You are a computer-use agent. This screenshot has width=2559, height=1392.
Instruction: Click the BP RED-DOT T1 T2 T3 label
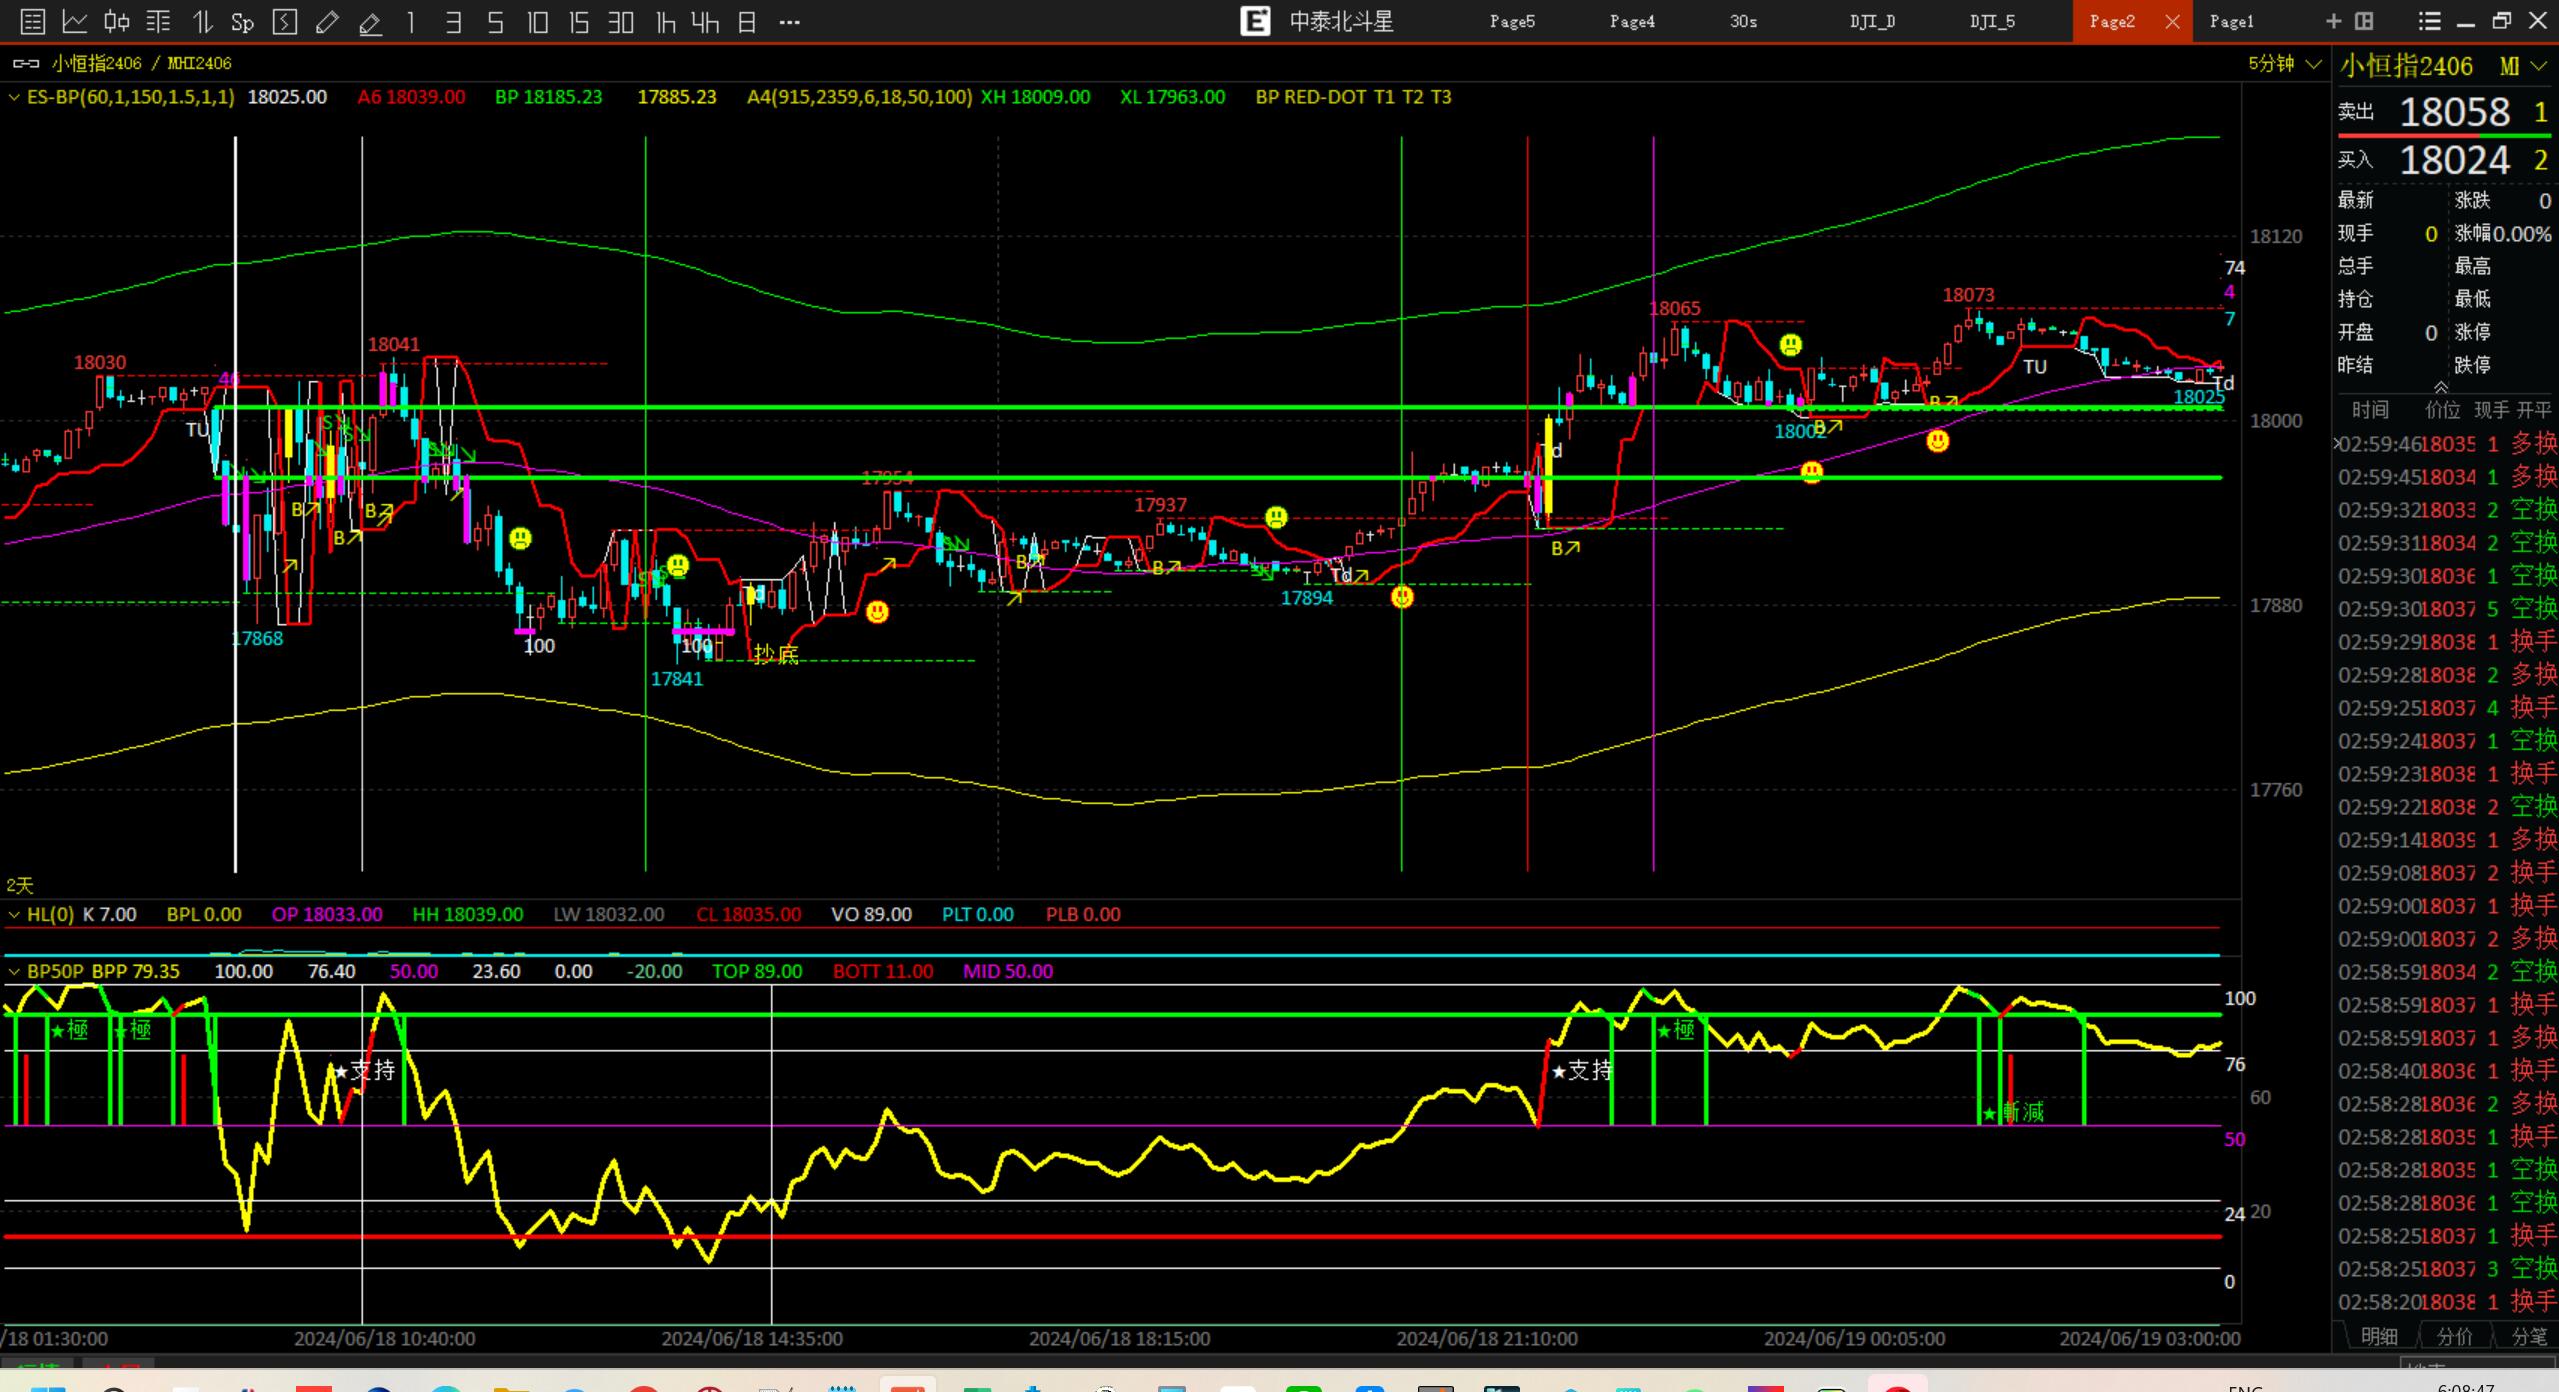(1353, 97)
